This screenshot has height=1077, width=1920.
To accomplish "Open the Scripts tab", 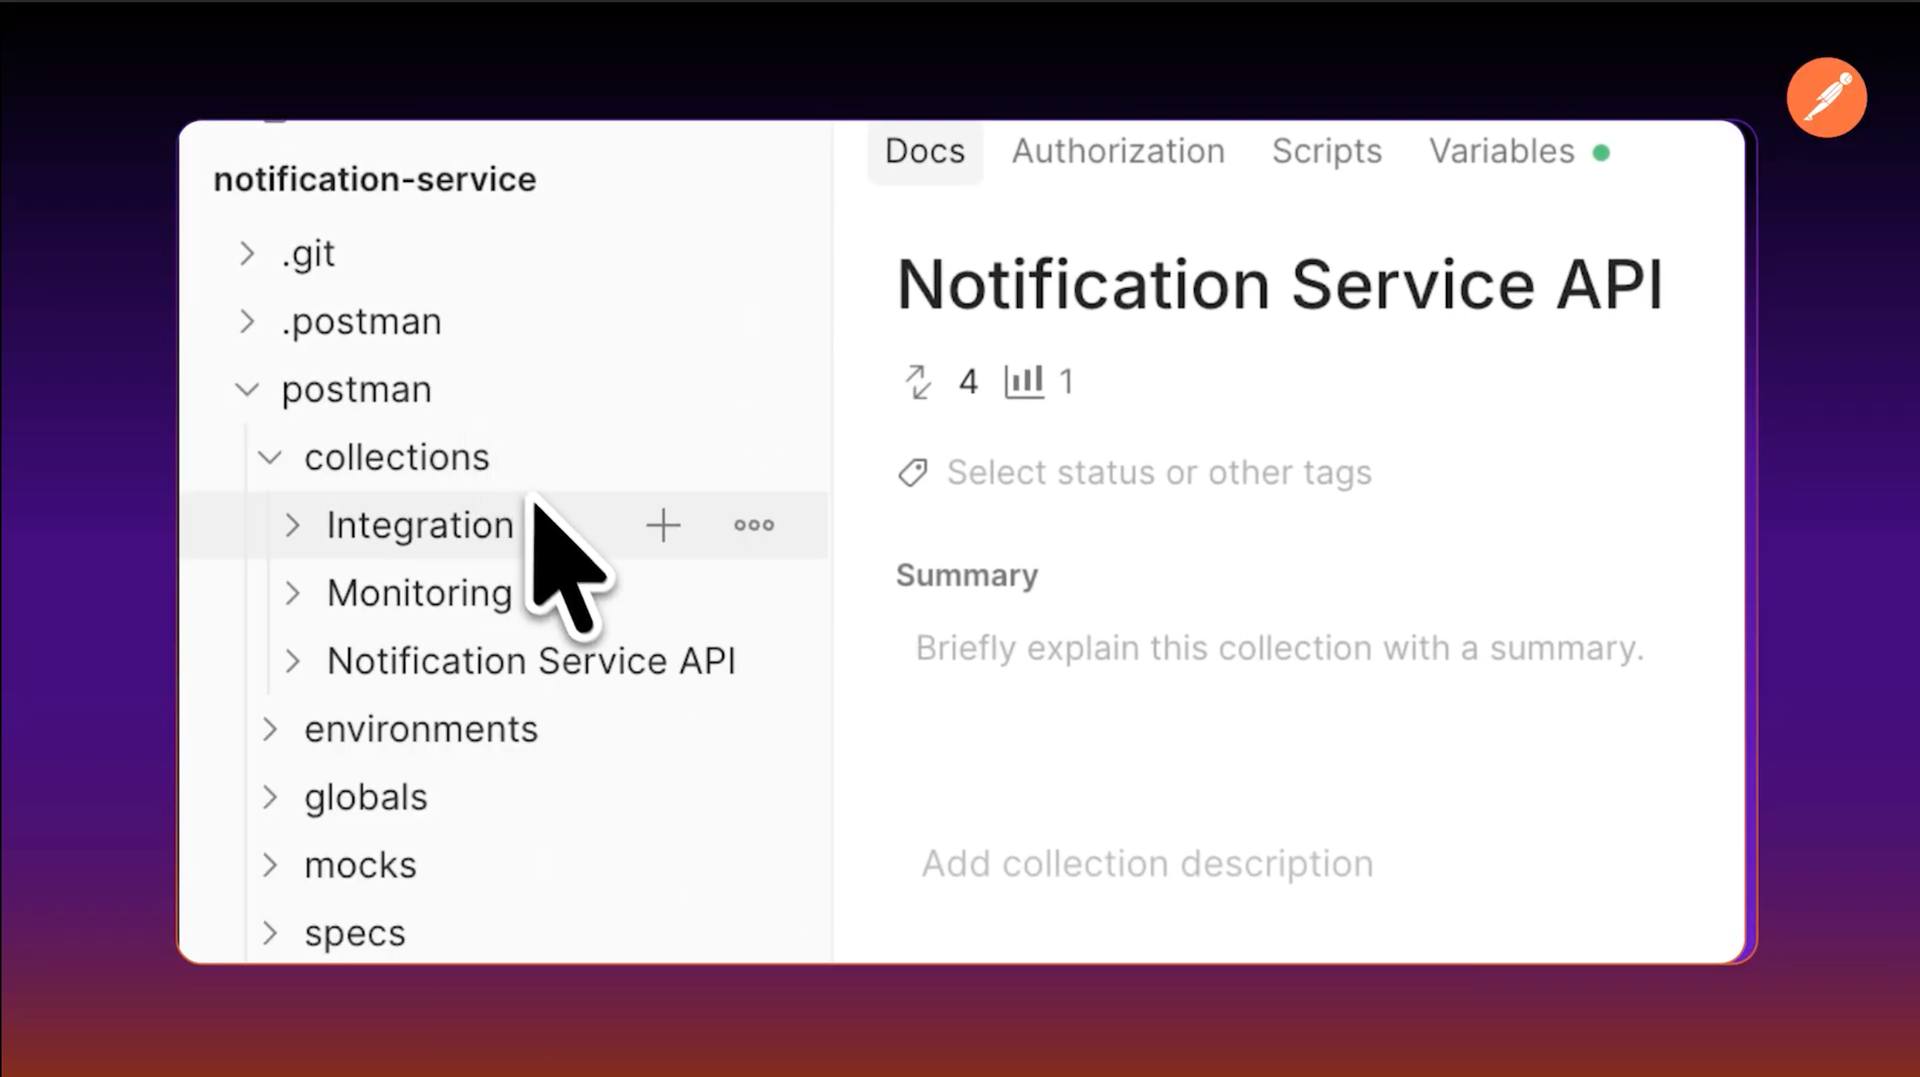I will point(1327,151).
